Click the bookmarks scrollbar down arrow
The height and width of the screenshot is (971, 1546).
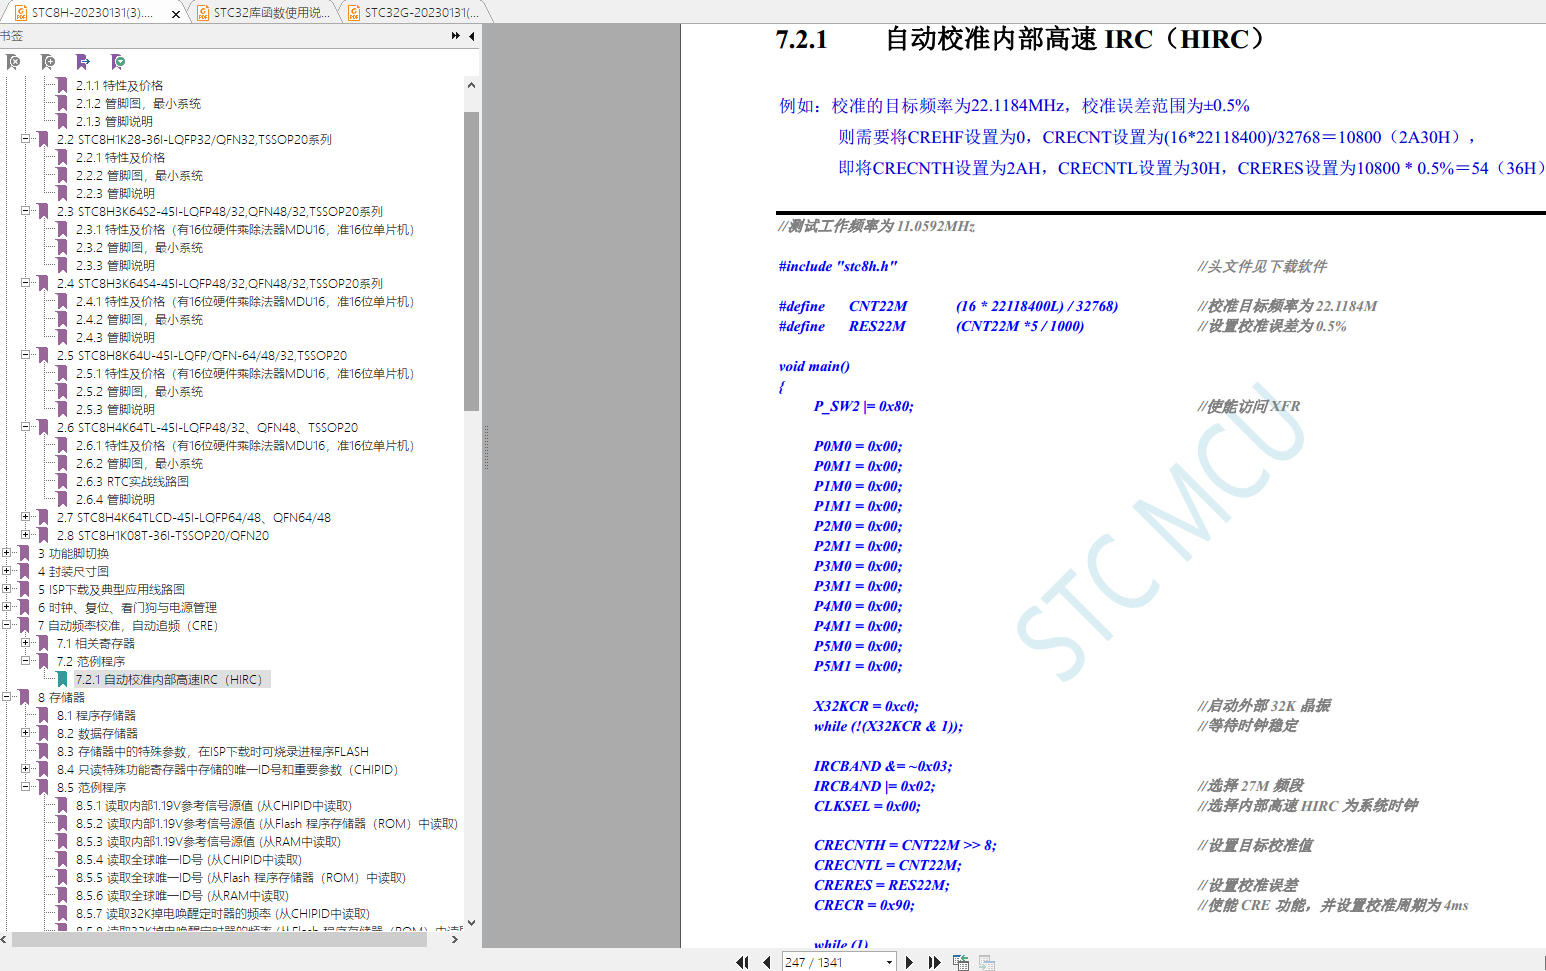pyautogui.click(x=471, y=923)
